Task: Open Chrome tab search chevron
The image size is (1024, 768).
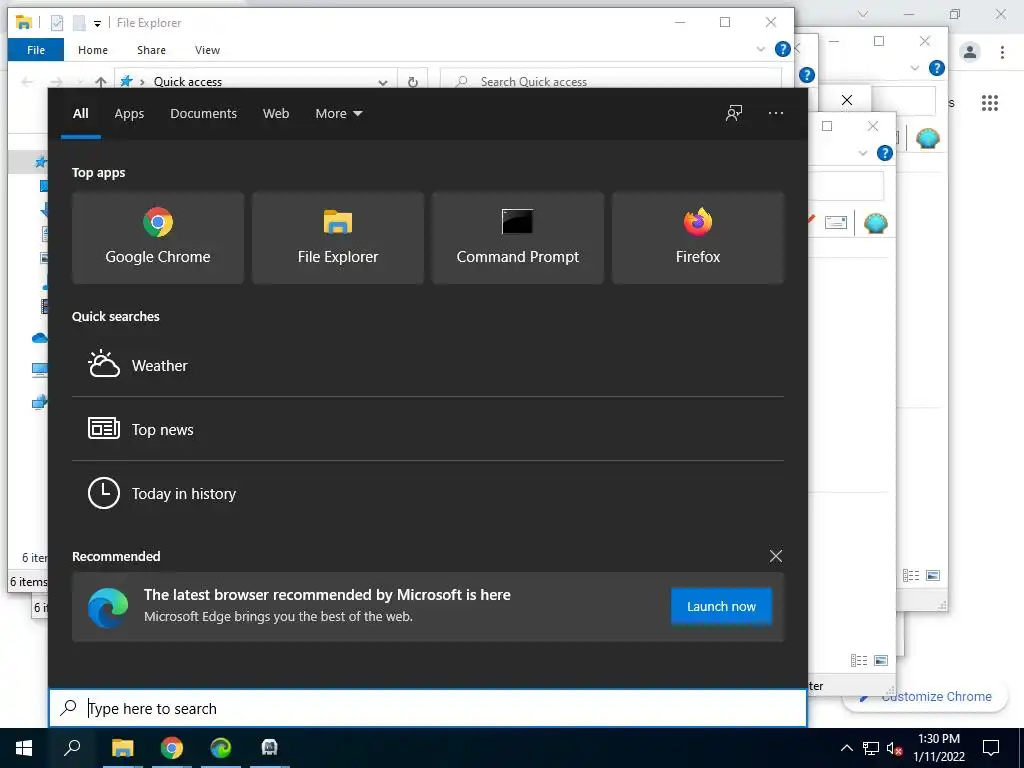Action: point(863,14)
